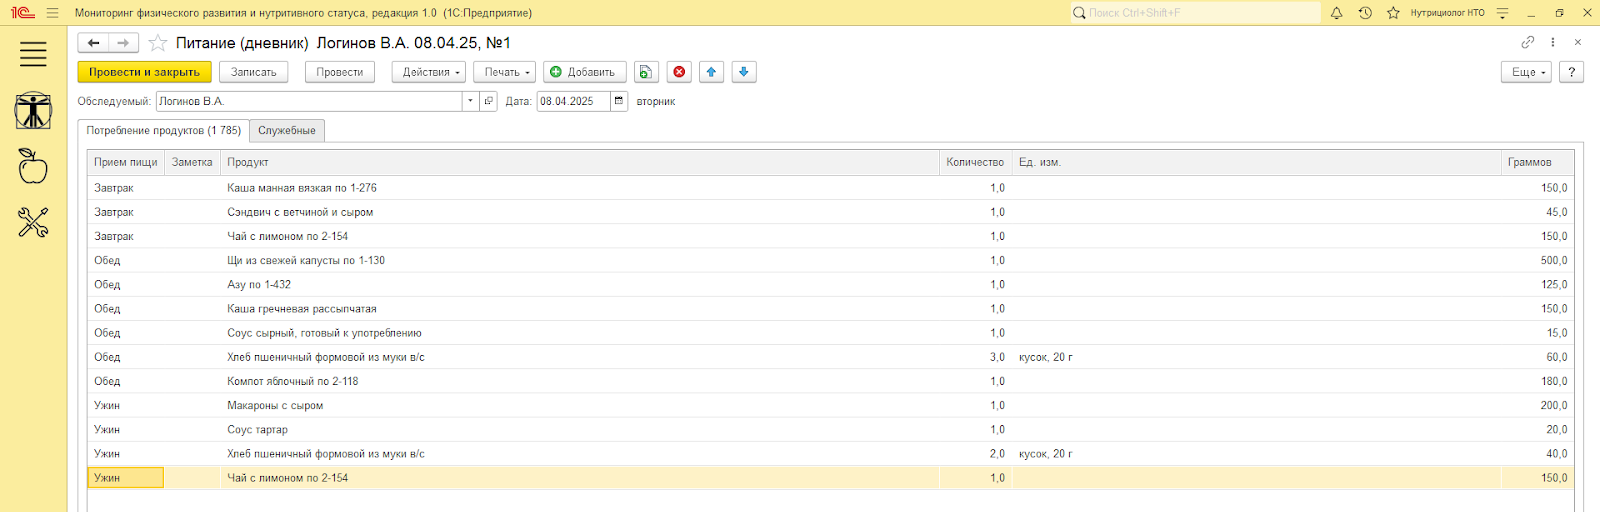
Task: Open the wrench and screwdriver settings icon
Action: tap(33, 222)
